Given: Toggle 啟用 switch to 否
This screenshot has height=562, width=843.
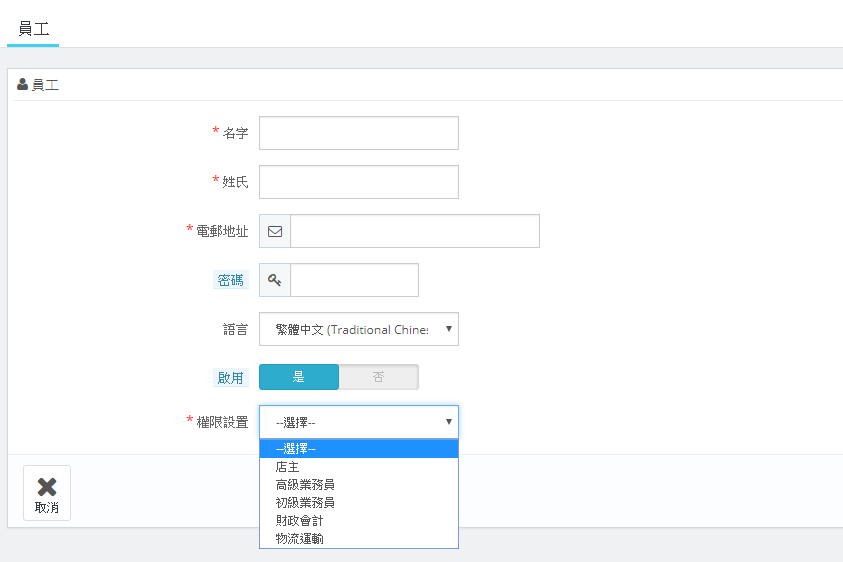Looking at the screenshot, I should point(378,377).
